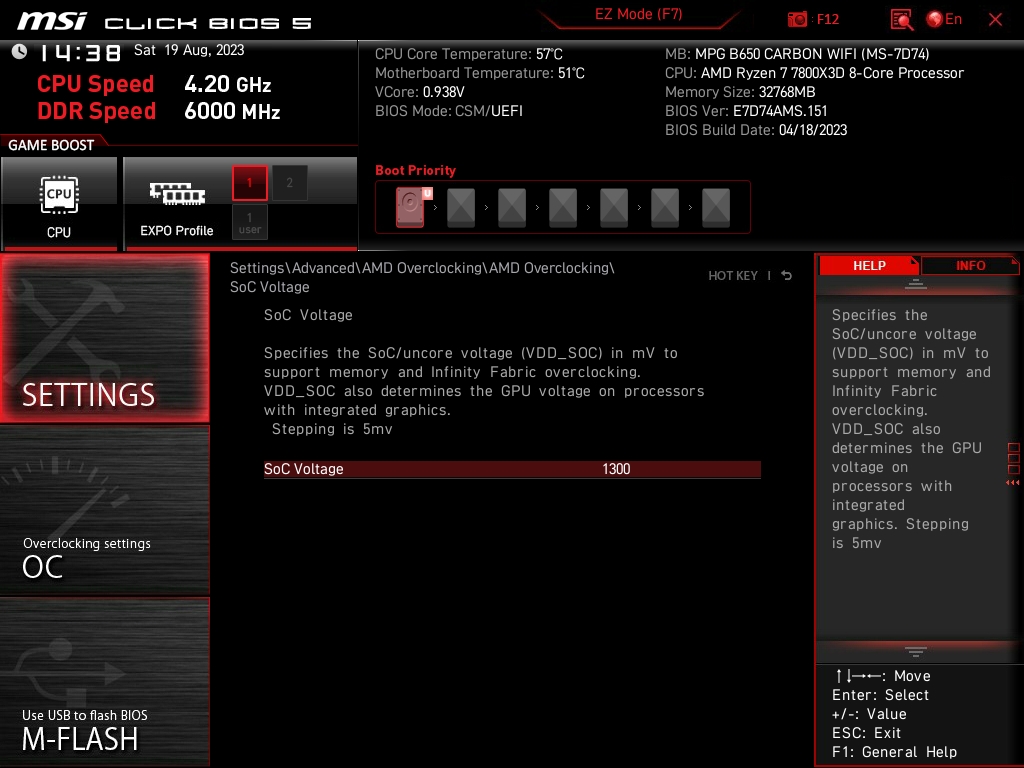1024x768 pixels.
Task: Click the 'CPU Core Temperature: 57°C' reading
Action: click(468, 54)
